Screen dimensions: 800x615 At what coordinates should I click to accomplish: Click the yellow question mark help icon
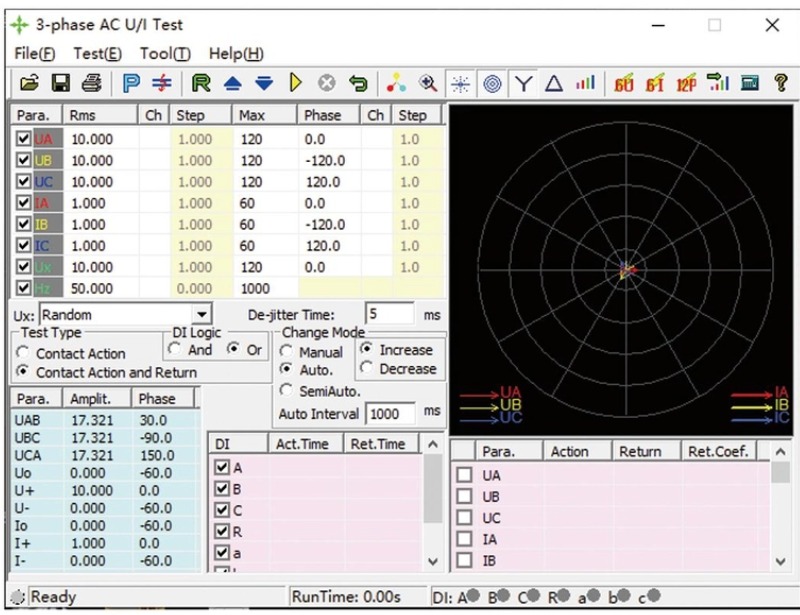(781, 84)
